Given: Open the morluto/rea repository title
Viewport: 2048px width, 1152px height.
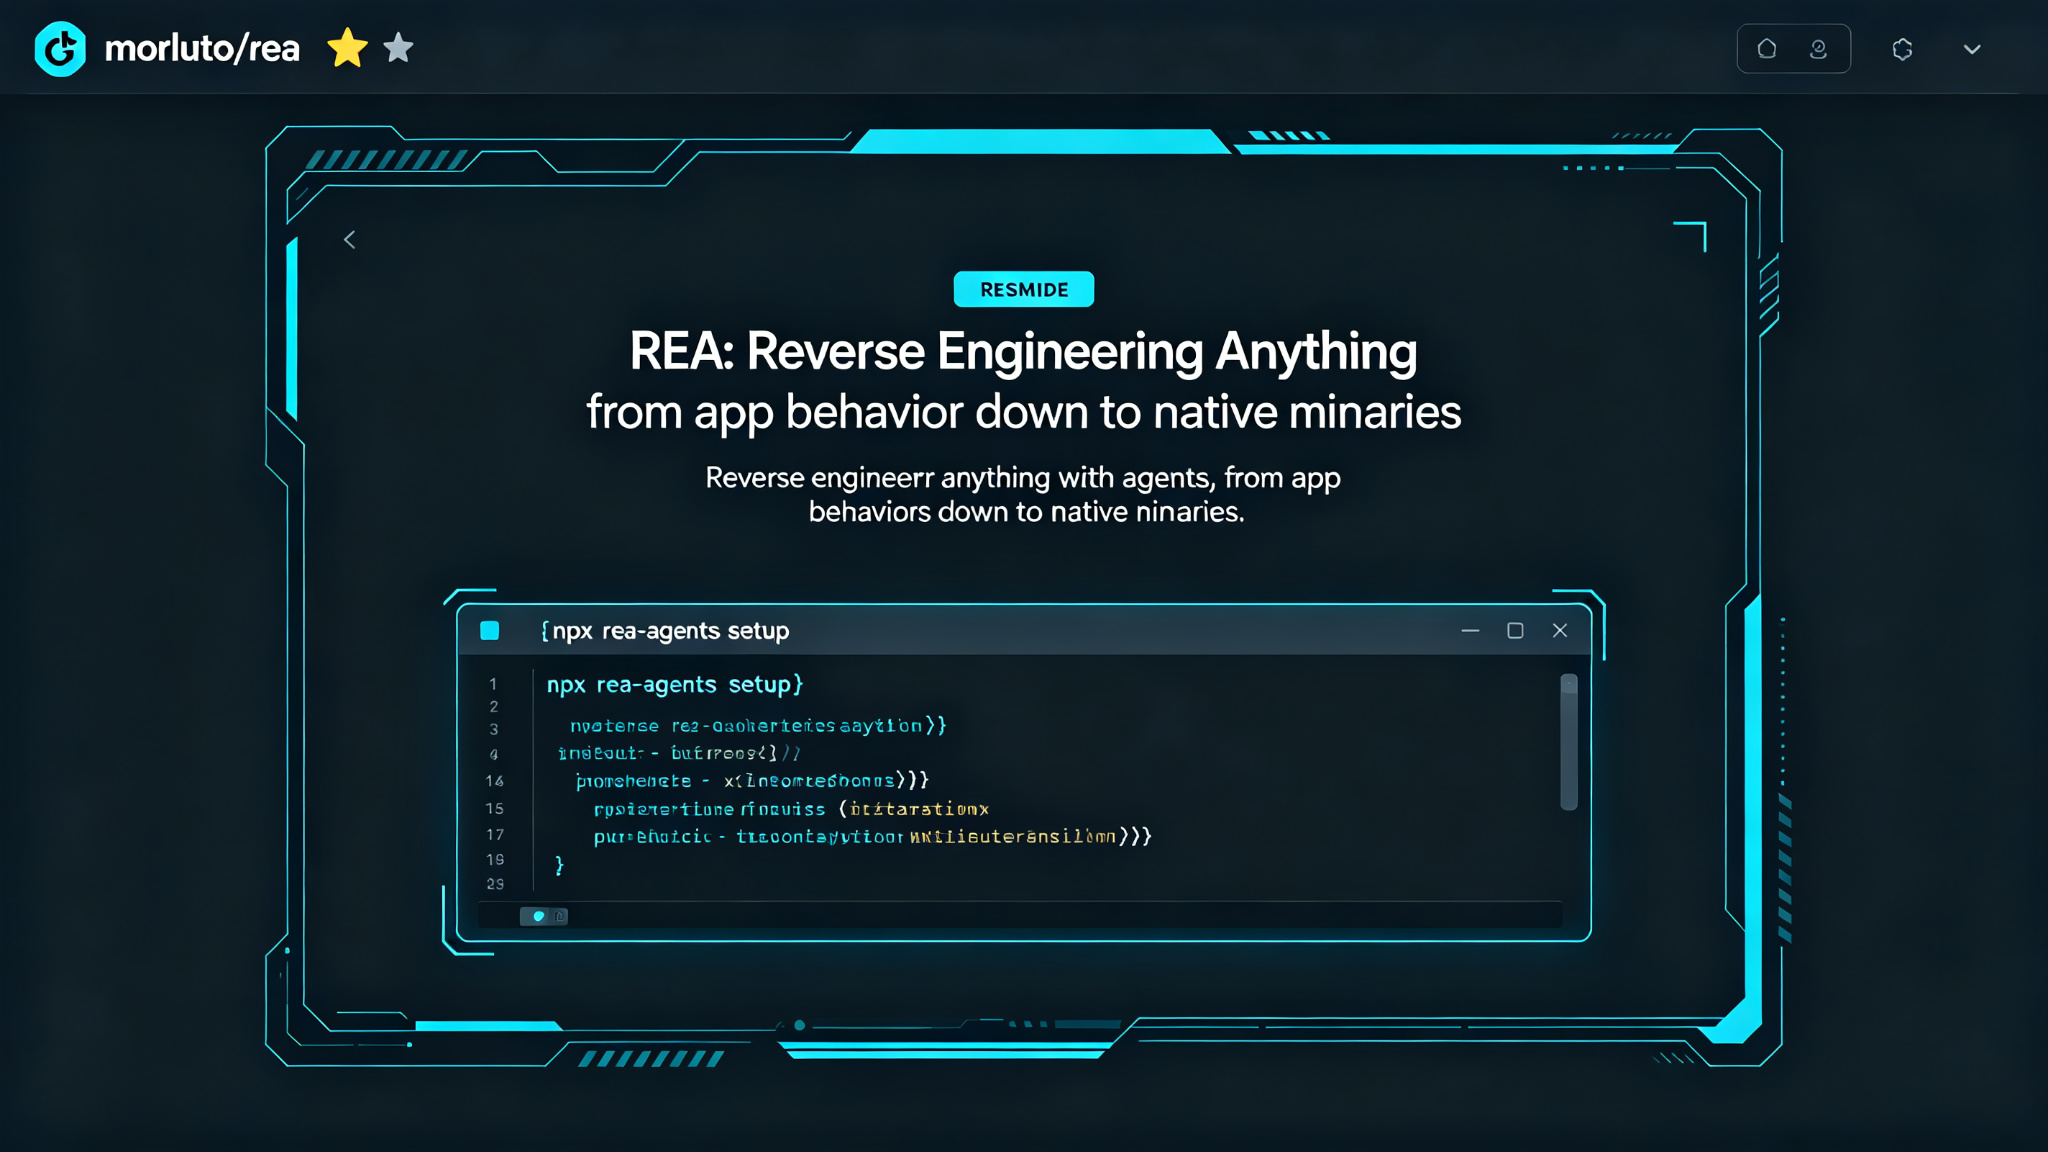Looking at the screenshot, I should [201, 48].
